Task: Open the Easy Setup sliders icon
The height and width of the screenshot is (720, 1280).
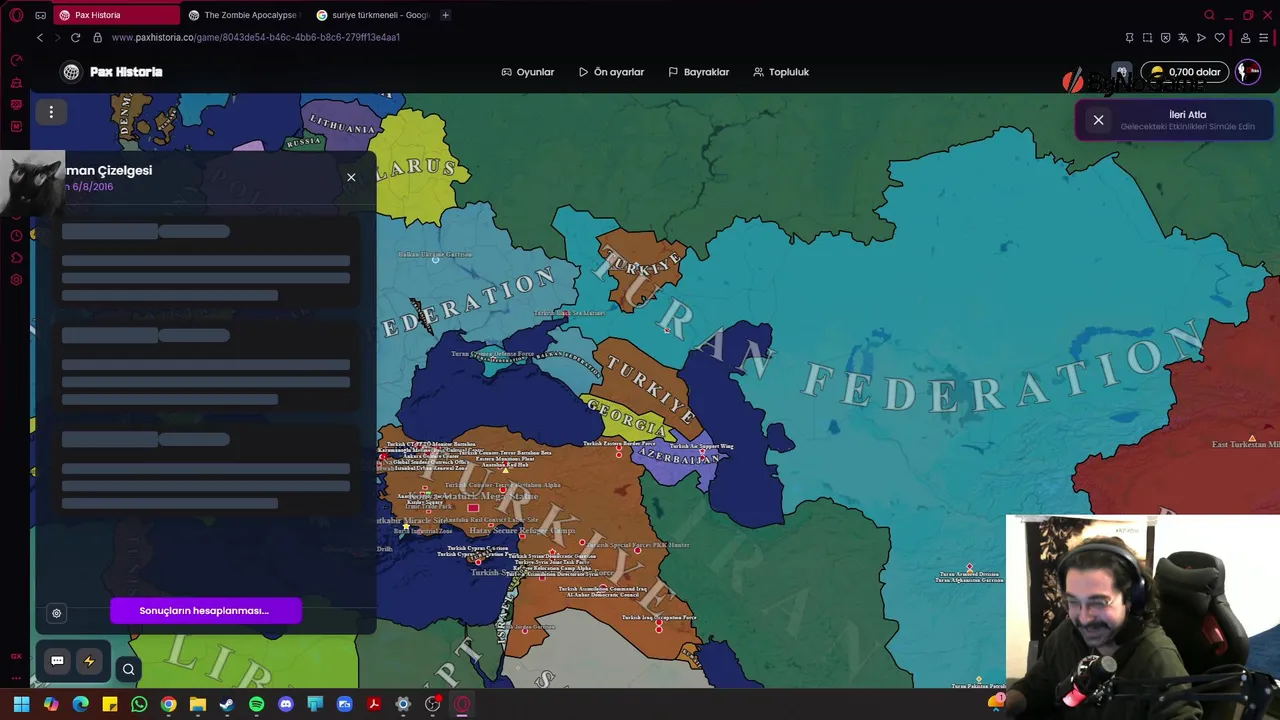Action: click(x=1264, y=38)
